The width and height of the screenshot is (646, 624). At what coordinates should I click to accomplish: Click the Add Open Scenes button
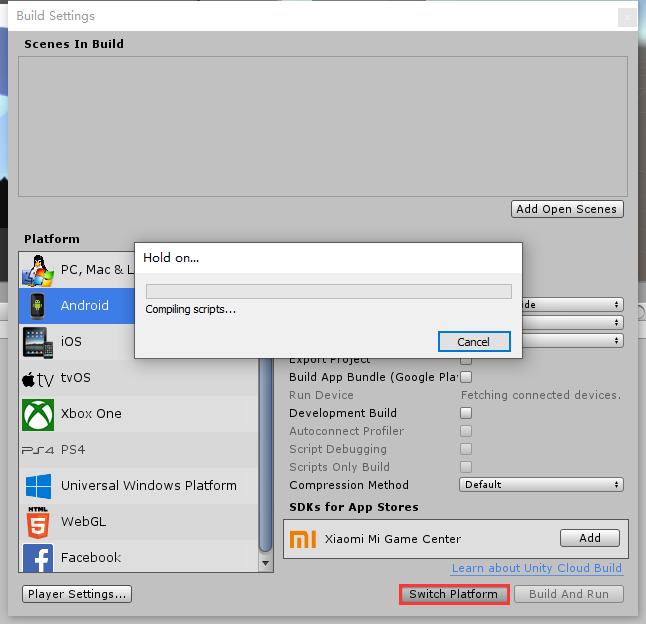(x=567, y=209)
